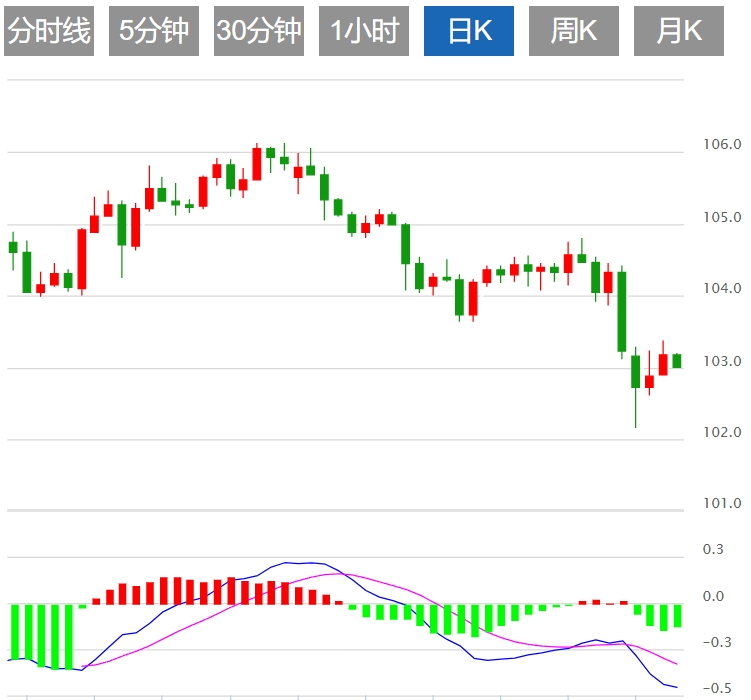
Task: Open the 月K monthly chart
Action: (x=679, y=32)
